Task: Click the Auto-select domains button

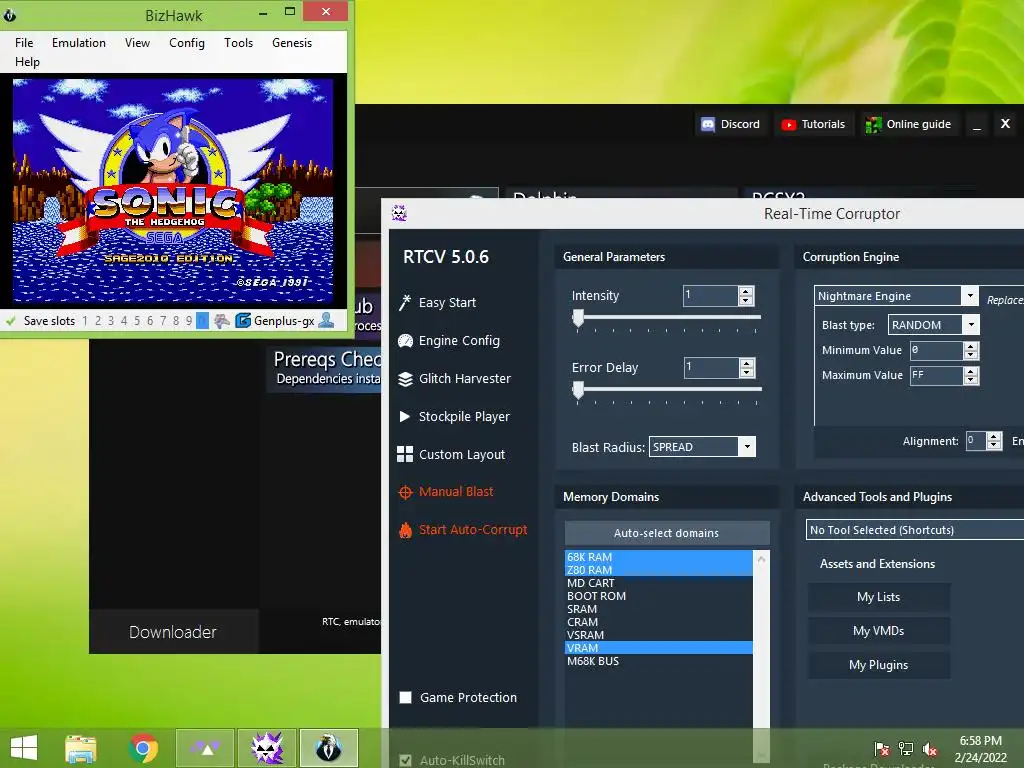Action: coord(667,533)
